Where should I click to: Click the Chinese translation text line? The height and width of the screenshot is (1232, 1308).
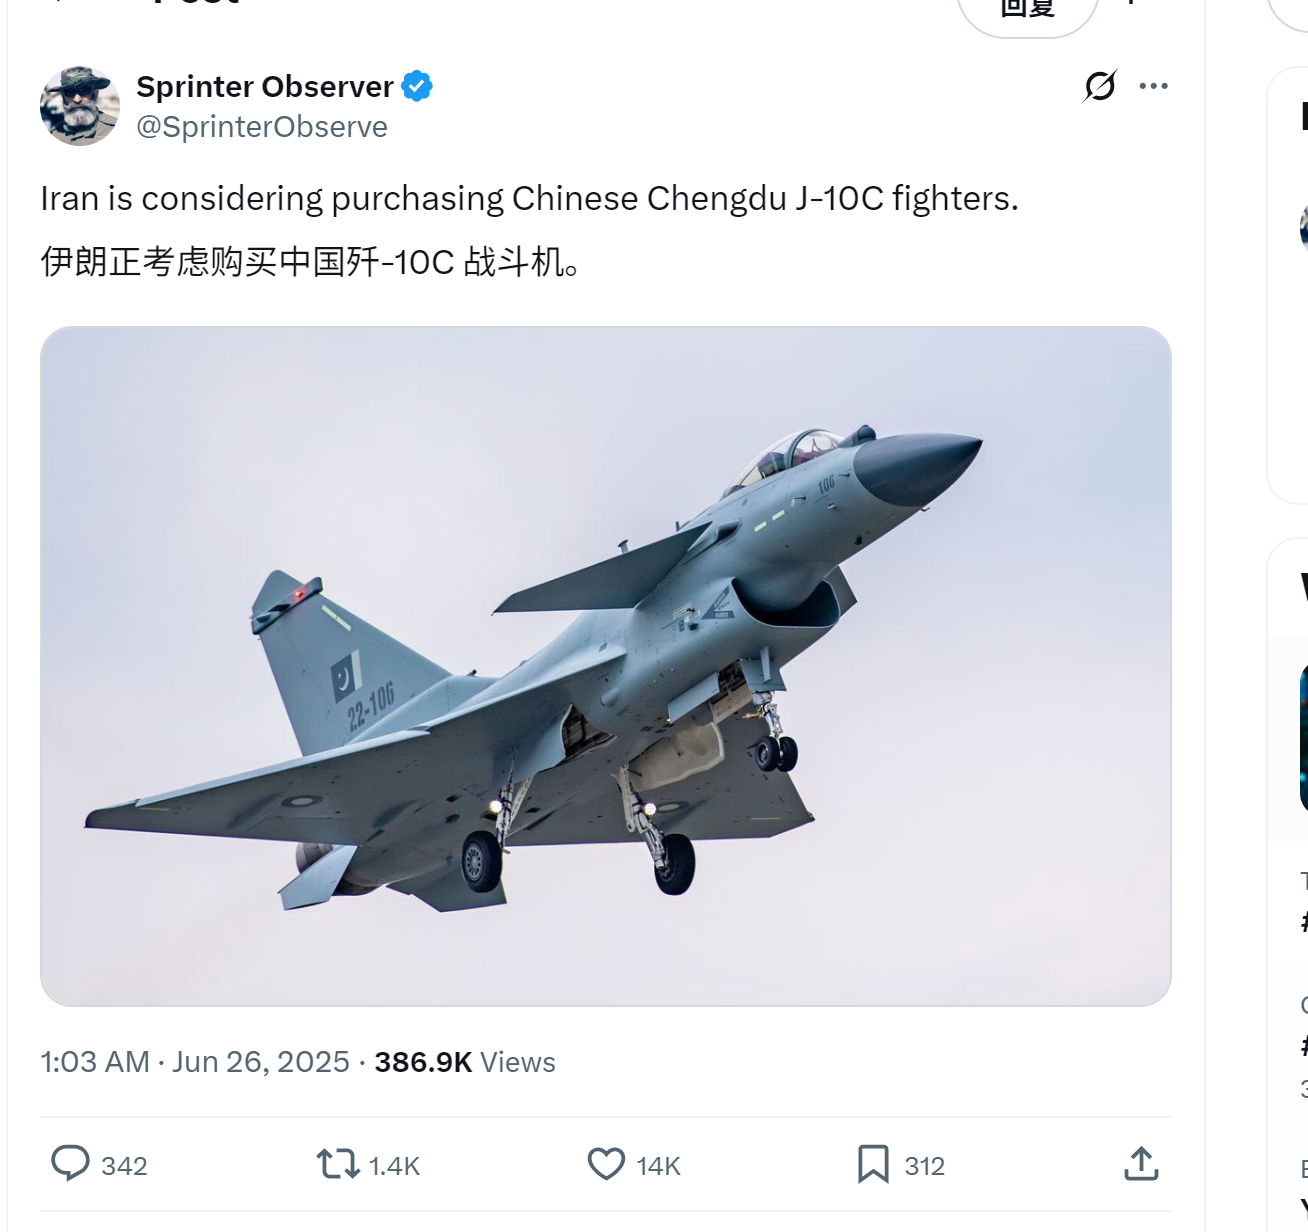click(310, 262)
